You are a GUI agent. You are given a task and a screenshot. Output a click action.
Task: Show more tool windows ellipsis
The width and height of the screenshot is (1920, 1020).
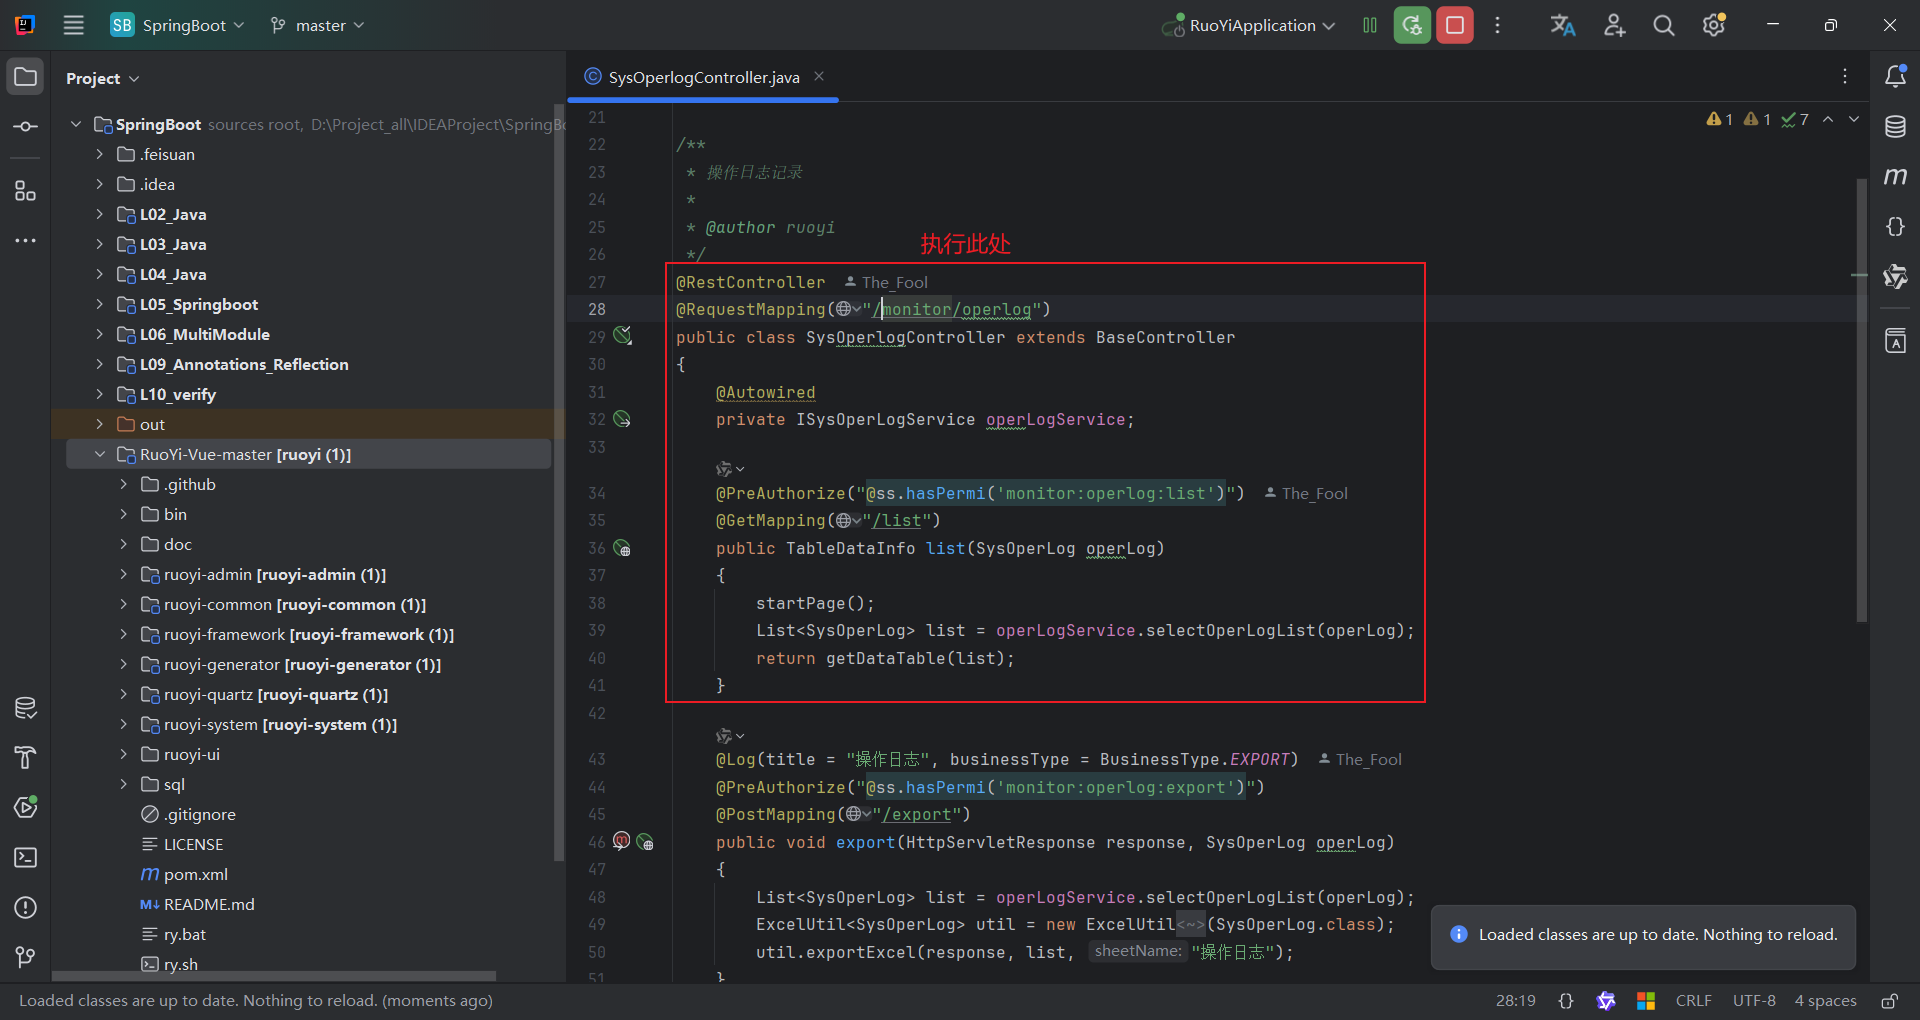pyautogui.click(x=26, y=241)
